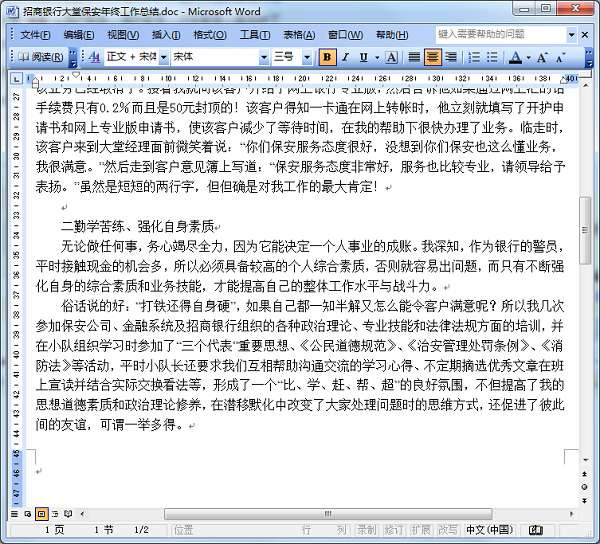600x544 pixels.
Task: Toggle italic formatting button
Action: coord(346,57)
